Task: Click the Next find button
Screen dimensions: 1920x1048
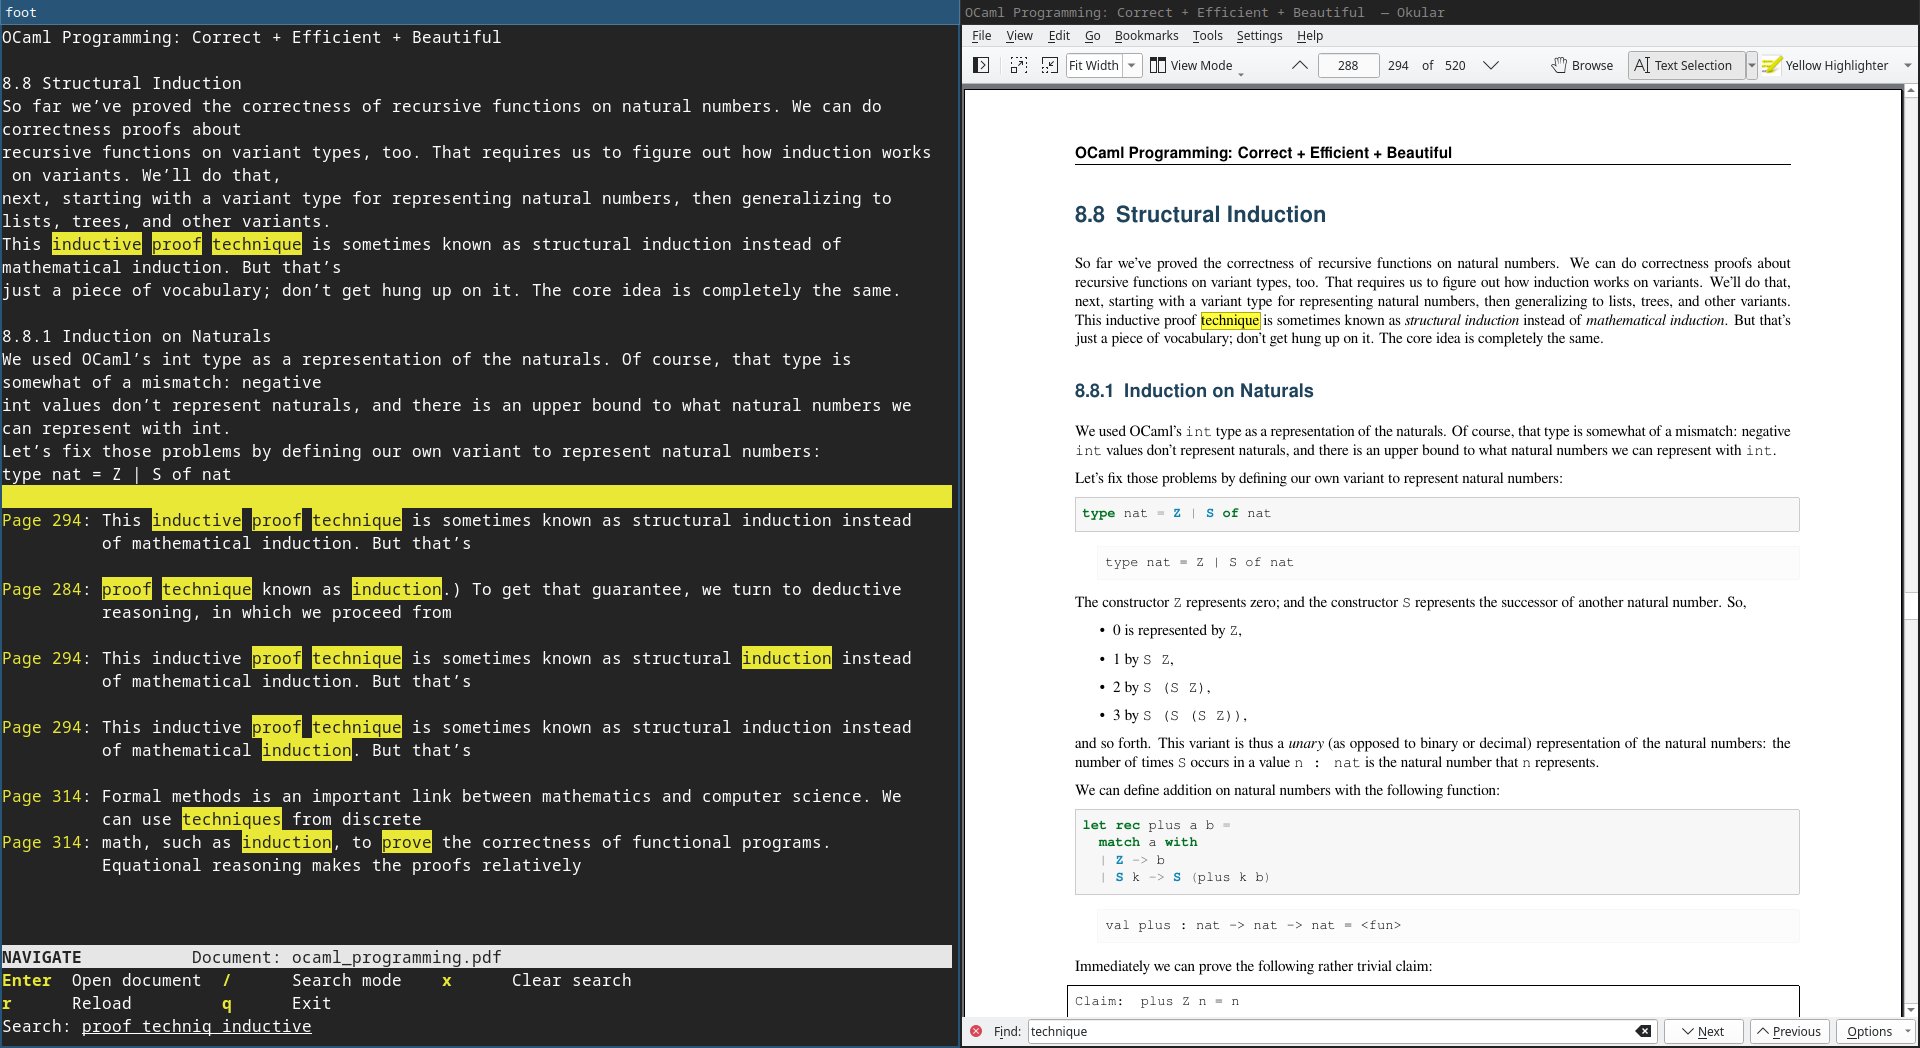Action: coord(1703,1031)
